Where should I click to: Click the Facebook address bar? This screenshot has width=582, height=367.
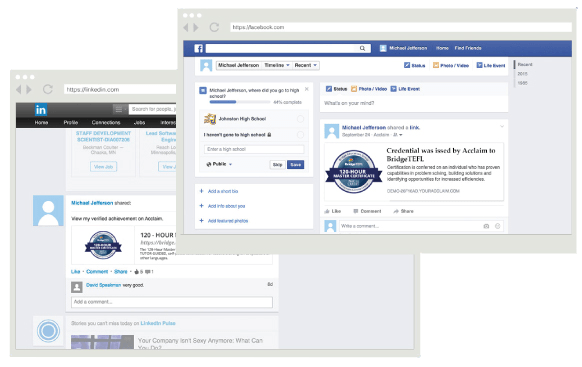pos(401,27)
